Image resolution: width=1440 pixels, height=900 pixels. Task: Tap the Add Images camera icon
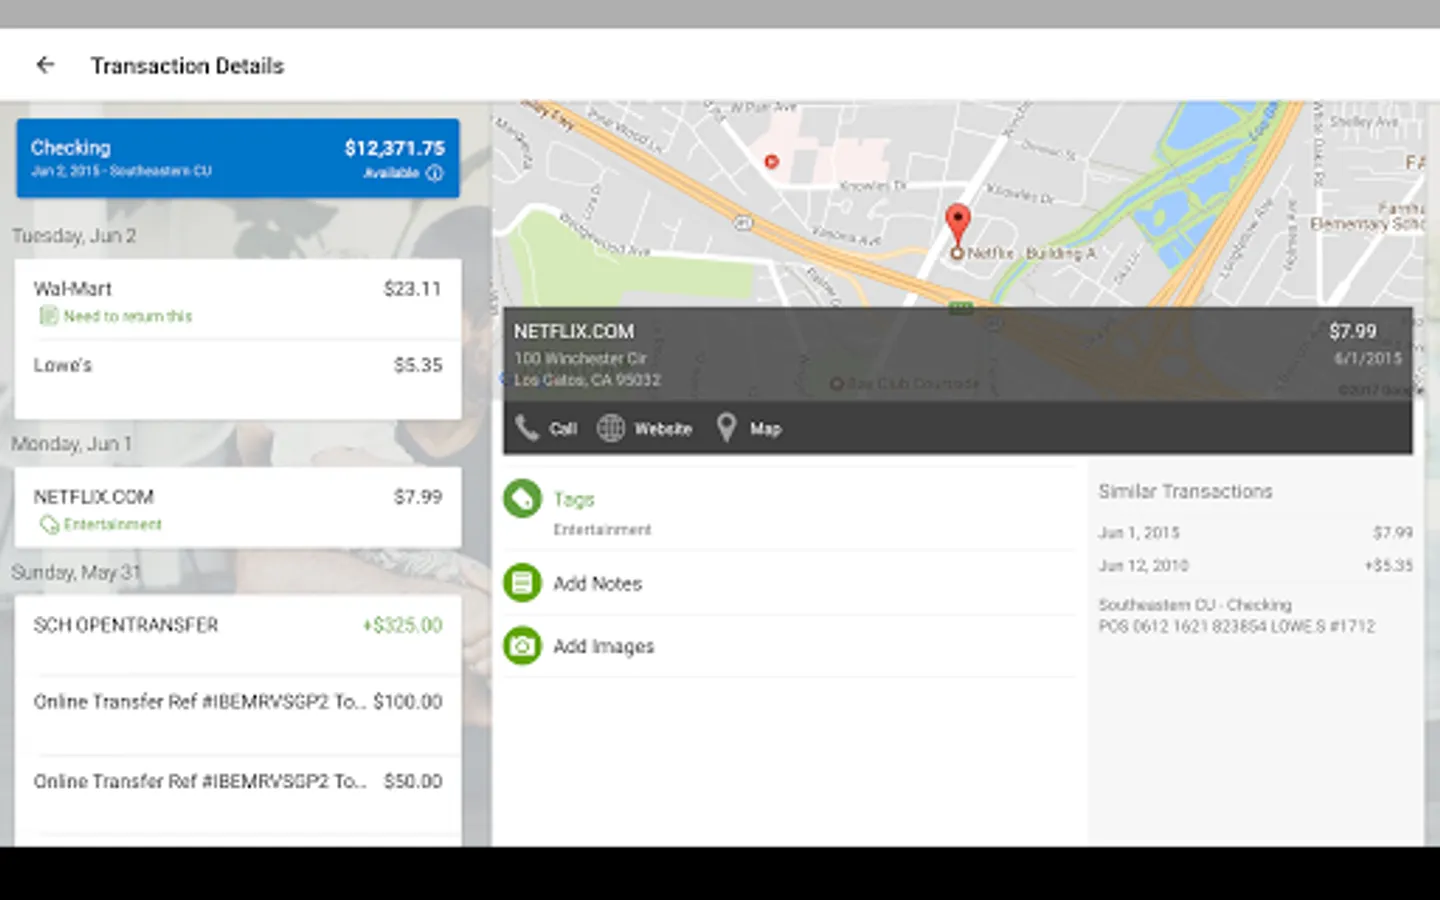[522, 646]
